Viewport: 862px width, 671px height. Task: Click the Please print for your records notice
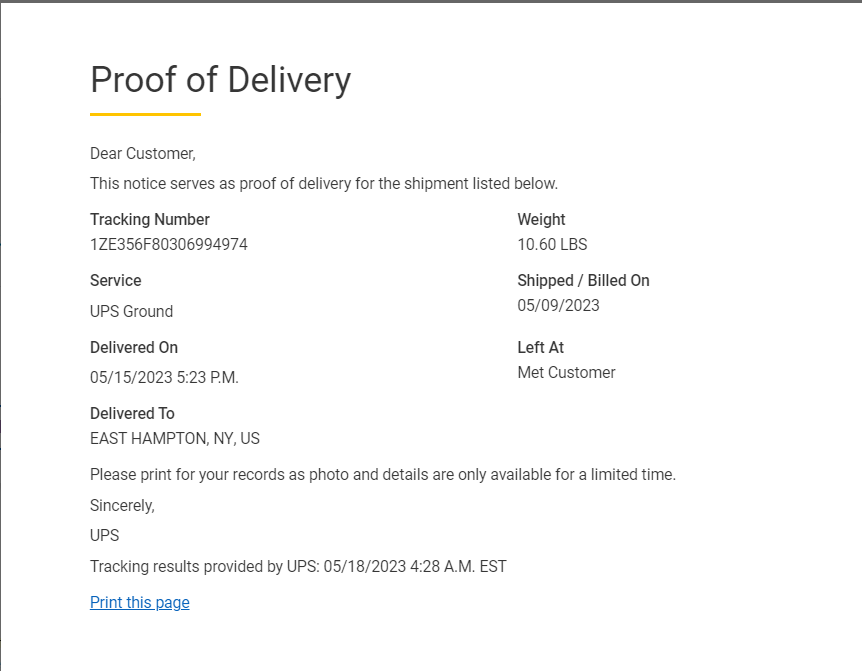(x=382, y=474)
